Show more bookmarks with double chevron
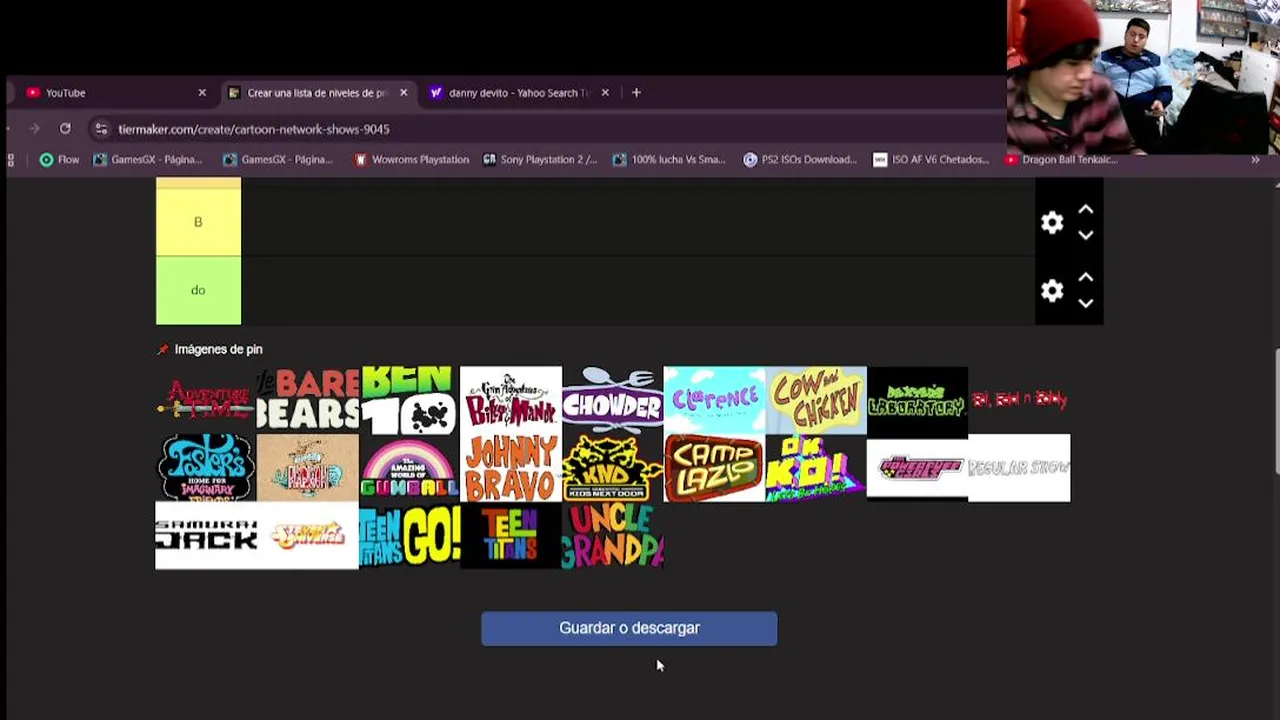The image size is (1280, 720). pos(1255,159)
